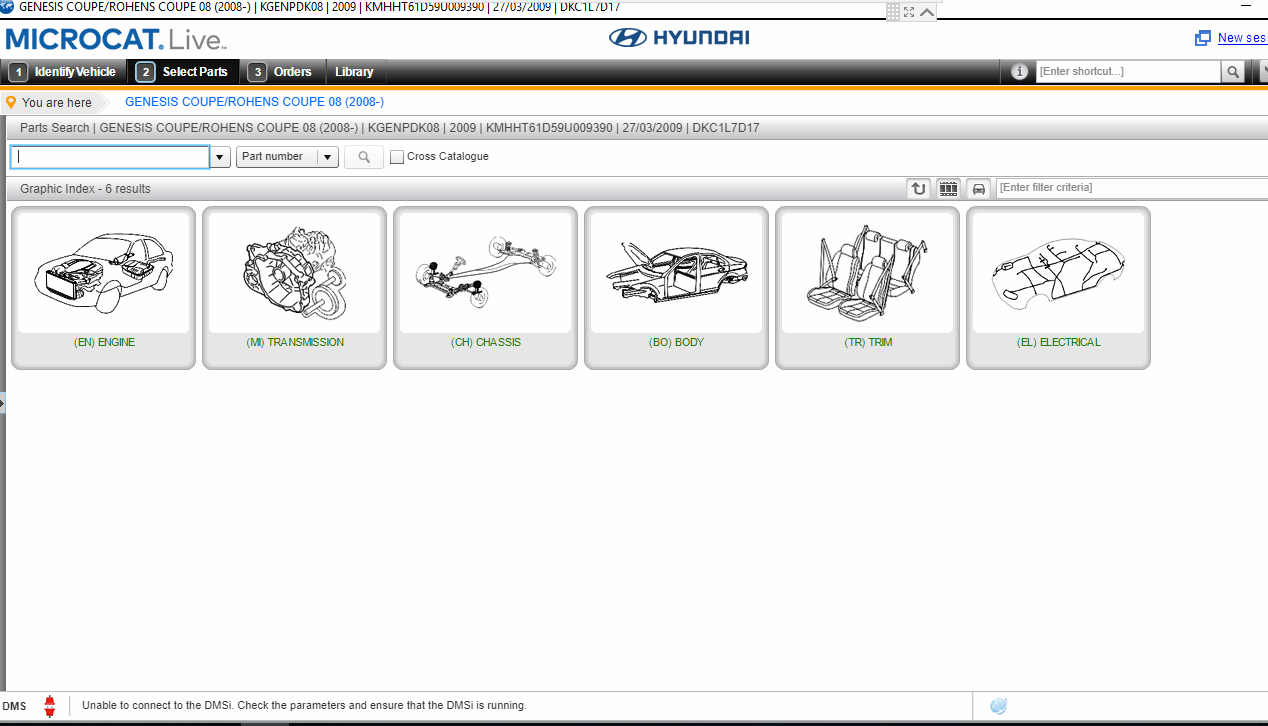The image size is (1268, 726).
Task: Open the Part number search type dropdown
Action: point(288,157)
